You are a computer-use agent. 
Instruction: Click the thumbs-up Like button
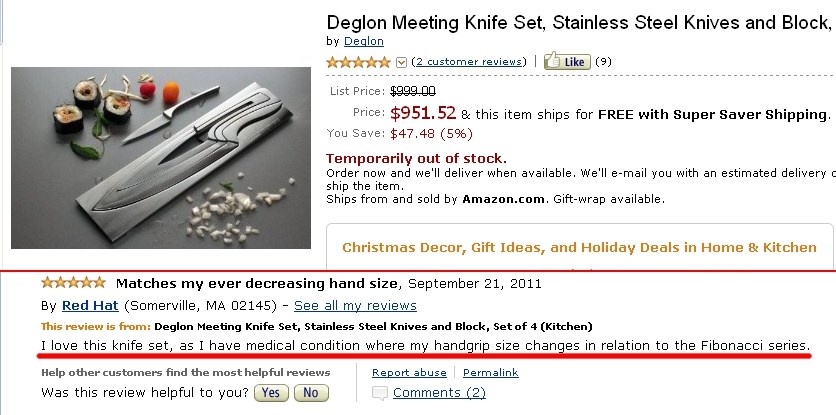point(567,62)
